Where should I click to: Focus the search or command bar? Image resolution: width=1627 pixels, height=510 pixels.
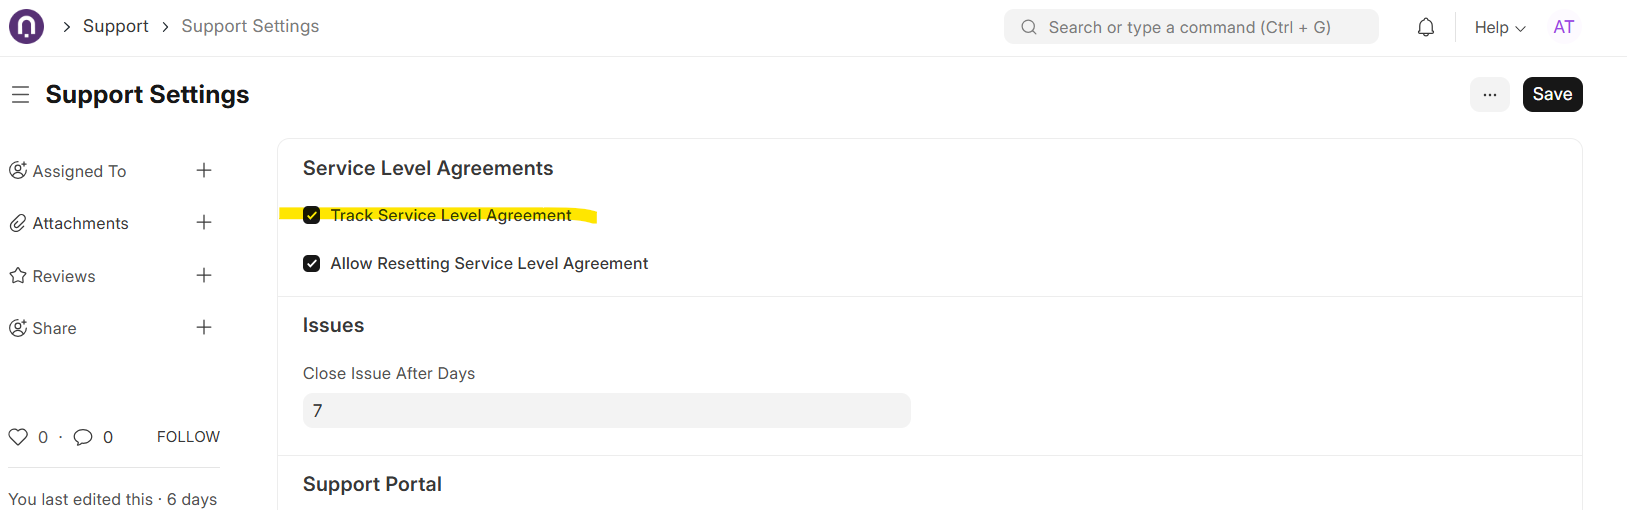click(x=1191, y=27)
